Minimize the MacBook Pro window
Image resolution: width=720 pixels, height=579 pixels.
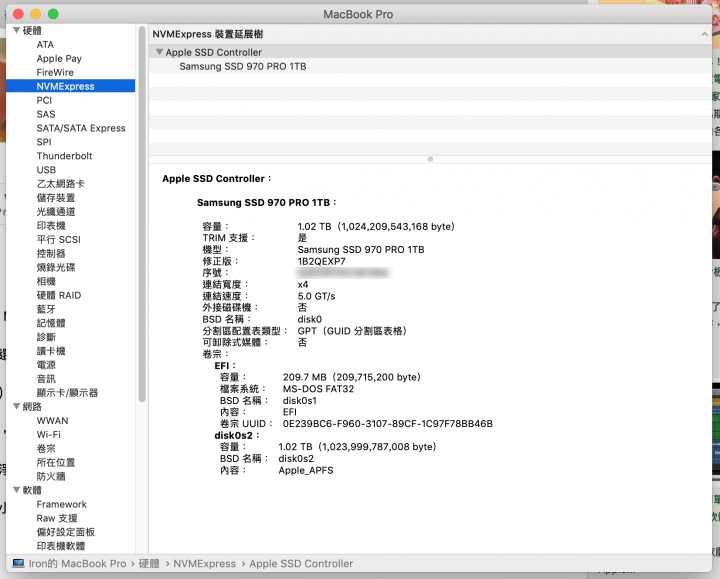point(36,14)
